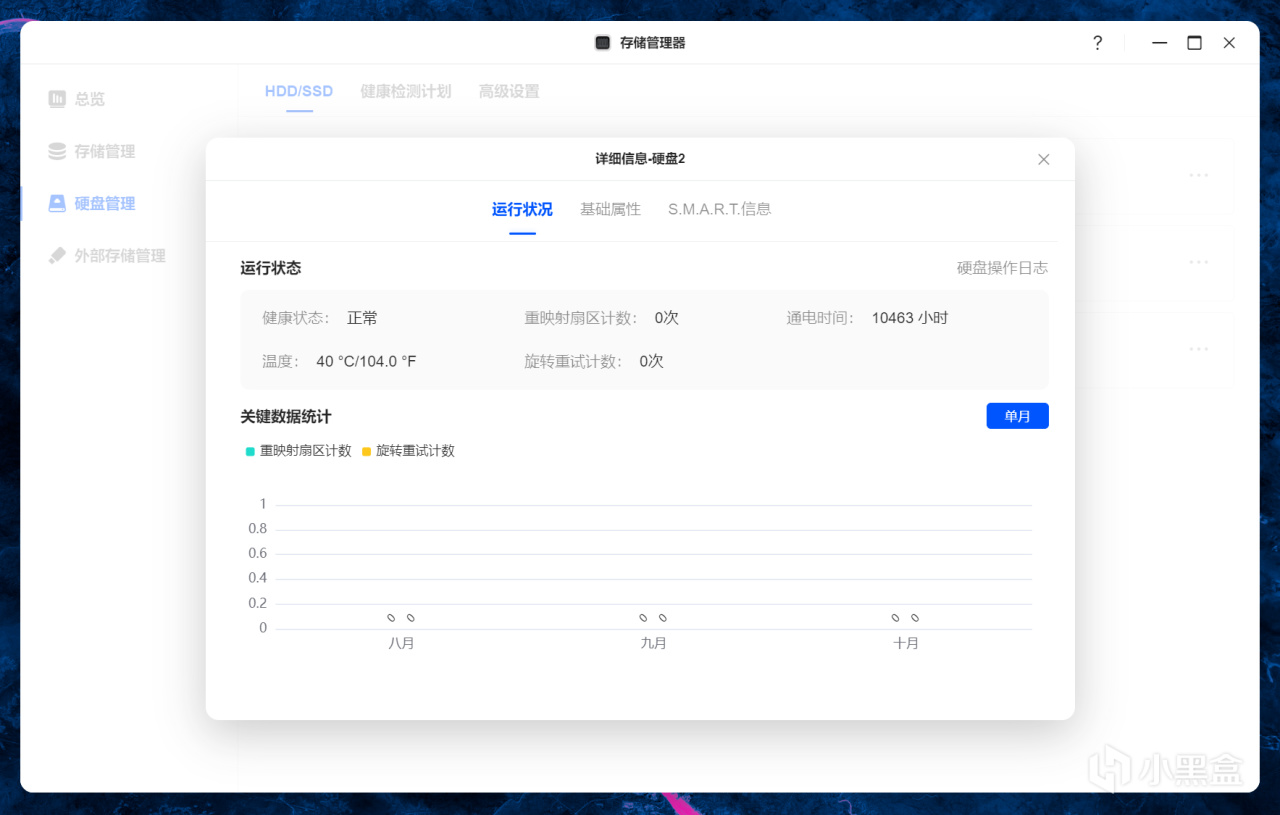
Task: Click the 存储管理器 app icon in title bar
Action: tap(602, 43)
